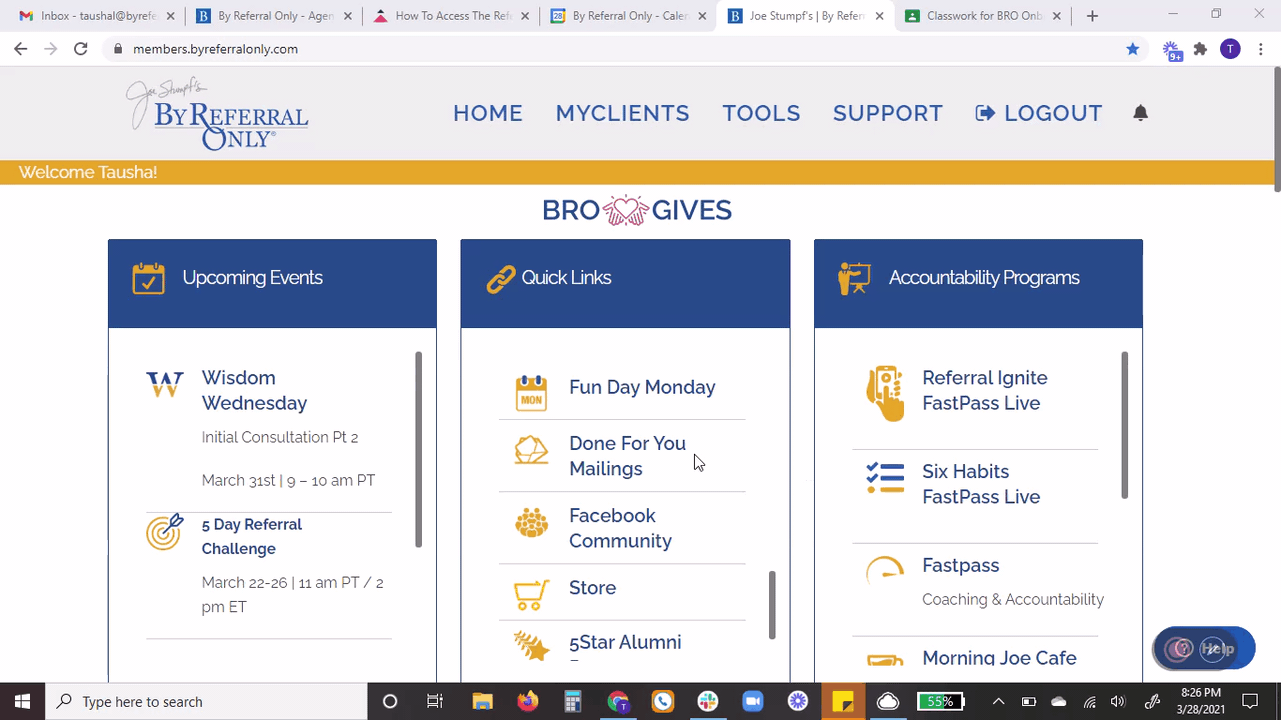Open the 5Star Alumni link
The height and width of the screenshot is (720, 1281).
tap(625, 642)
